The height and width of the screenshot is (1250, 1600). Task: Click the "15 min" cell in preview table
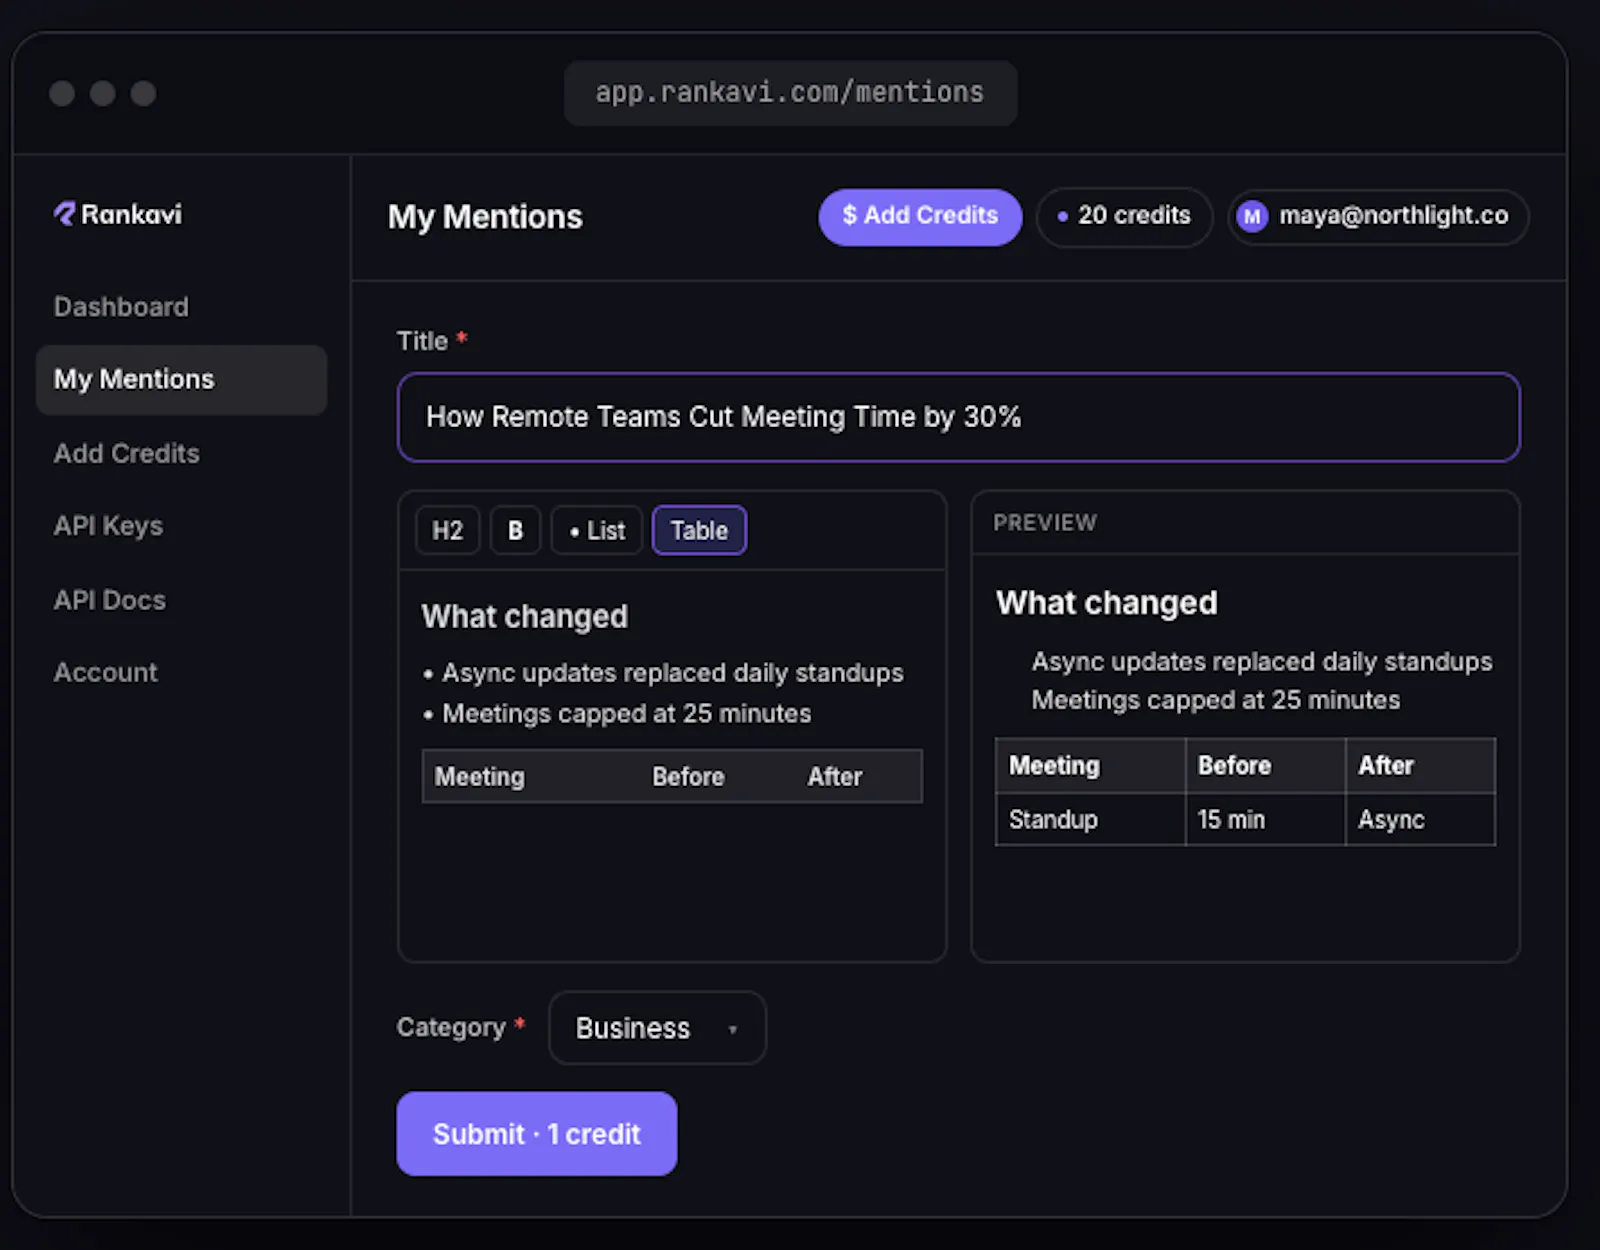coord(1266,820)
